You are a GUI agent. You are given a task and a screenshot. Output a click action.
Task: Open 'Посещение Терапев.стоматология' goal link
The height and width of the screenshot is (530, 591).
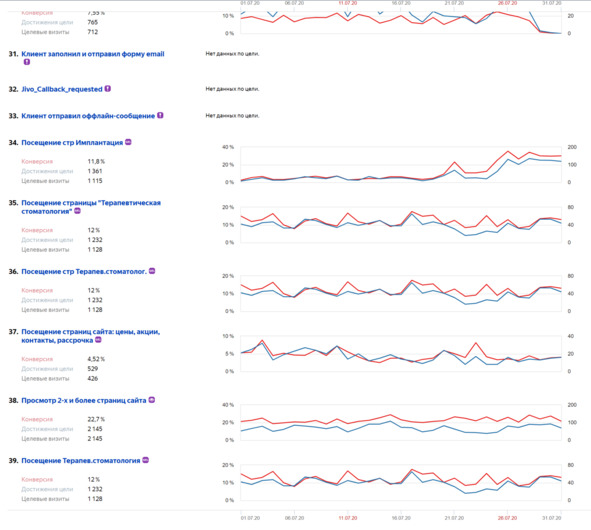(81, 461)
